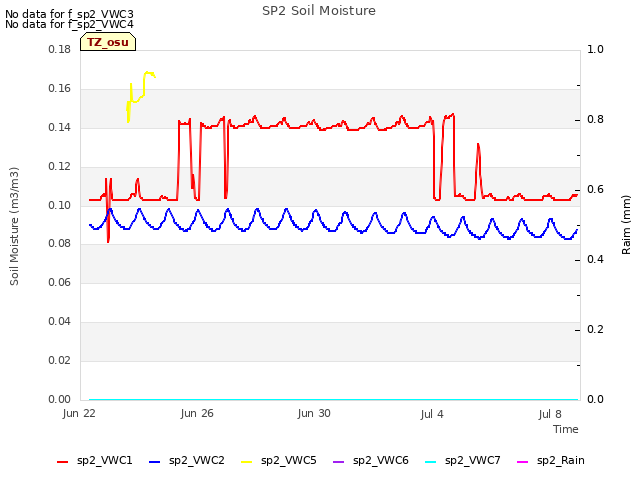Viewport: 640px width, 480px height.
Task: Click the 0.14 left axis value
Action: click(x=60, y=128)
